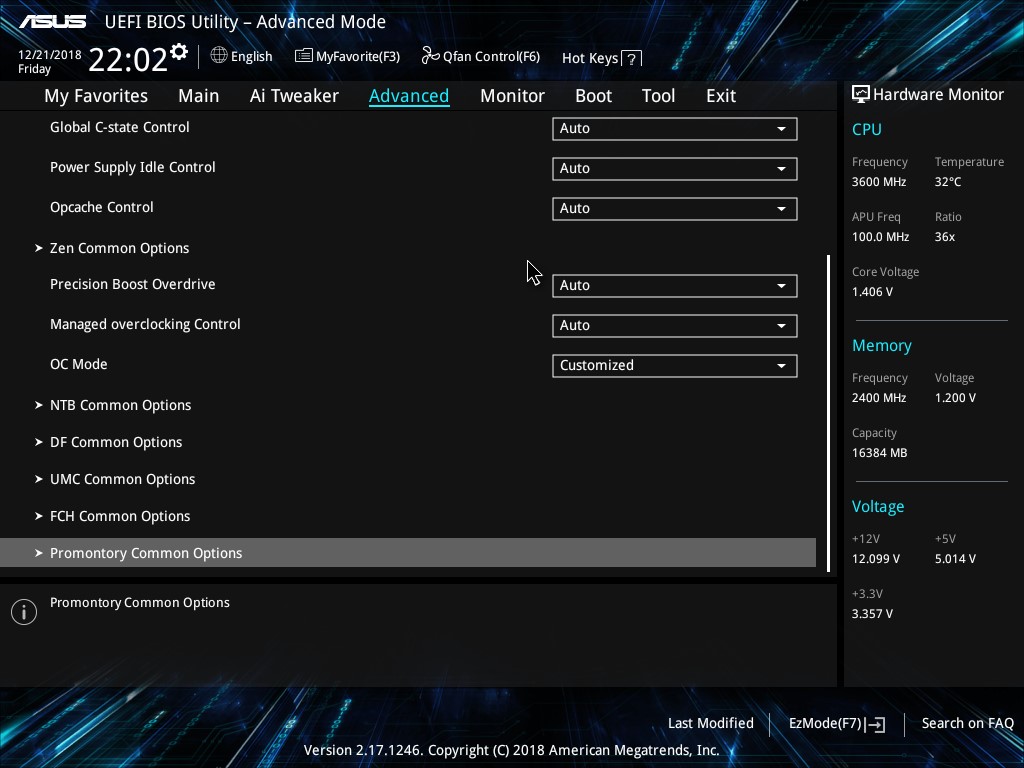Click the 12/21/2018 date
Screen dimensions: 1024x768
[50, 55]
